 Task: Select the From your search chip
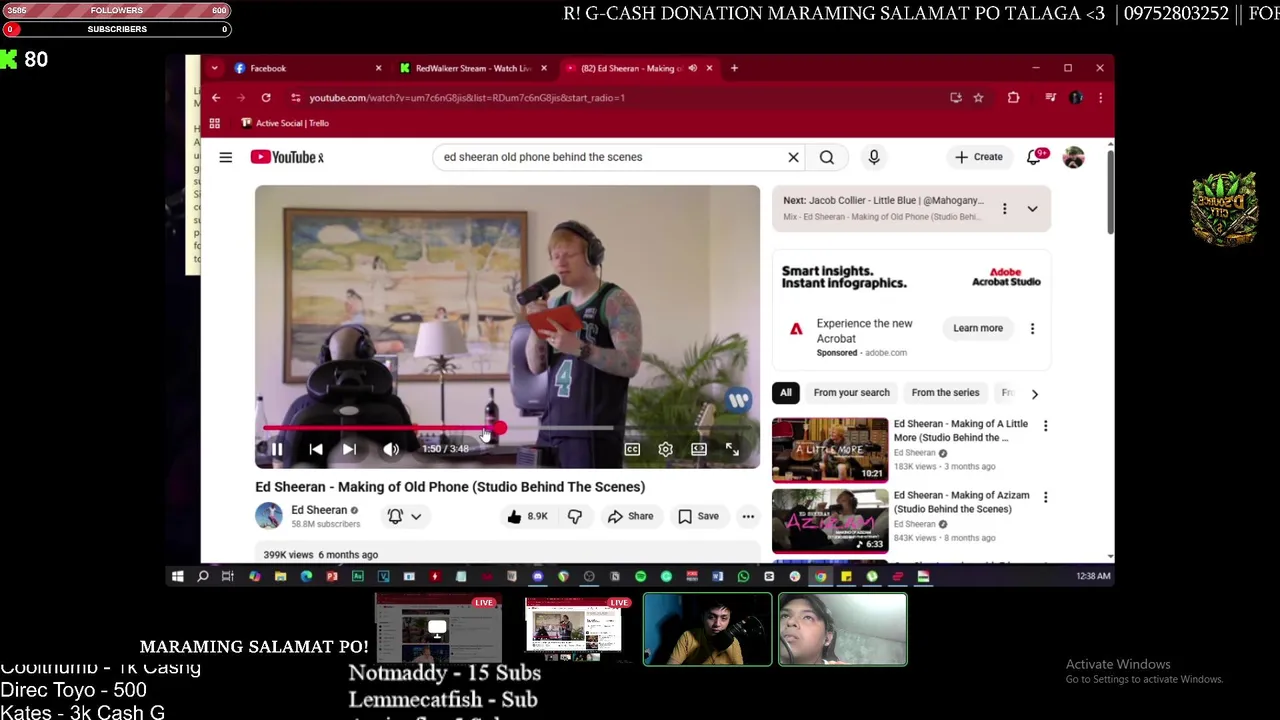pyautogui.click(x=851, y=393)
